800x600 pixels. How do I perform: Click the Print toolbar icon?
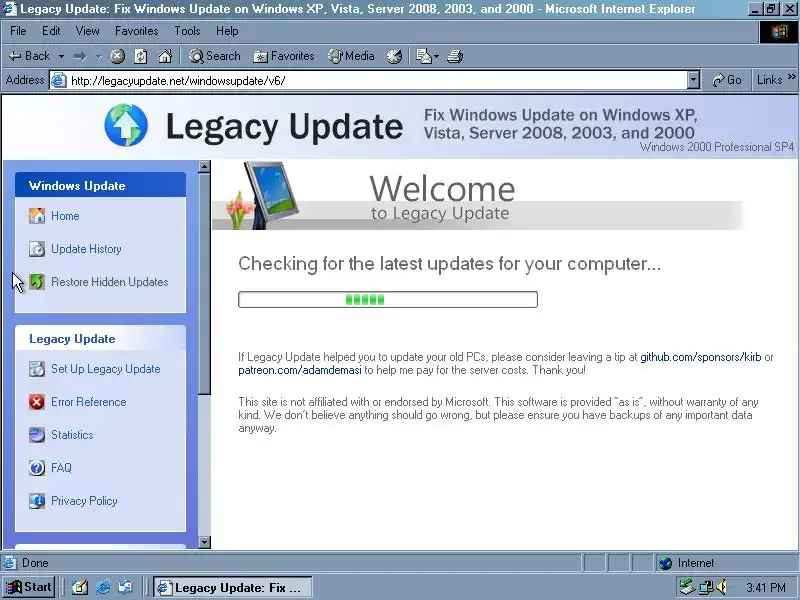(455, 56)
